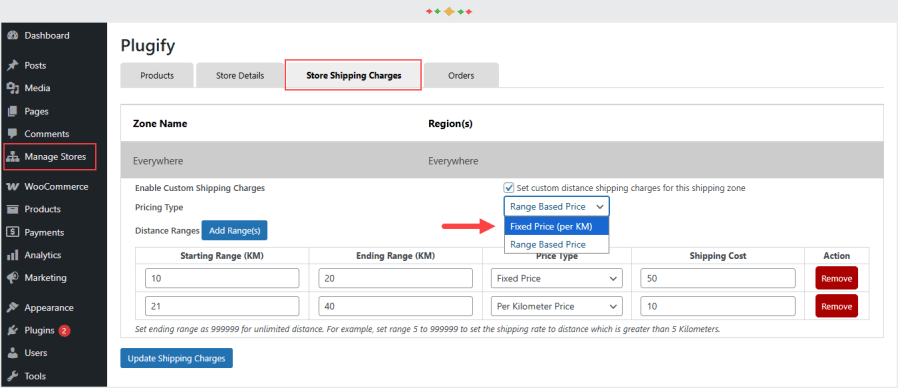This screenshot has height=388, width=898.
Task: Select the Store Shipping Charges tab
Action: pos(353,75)
